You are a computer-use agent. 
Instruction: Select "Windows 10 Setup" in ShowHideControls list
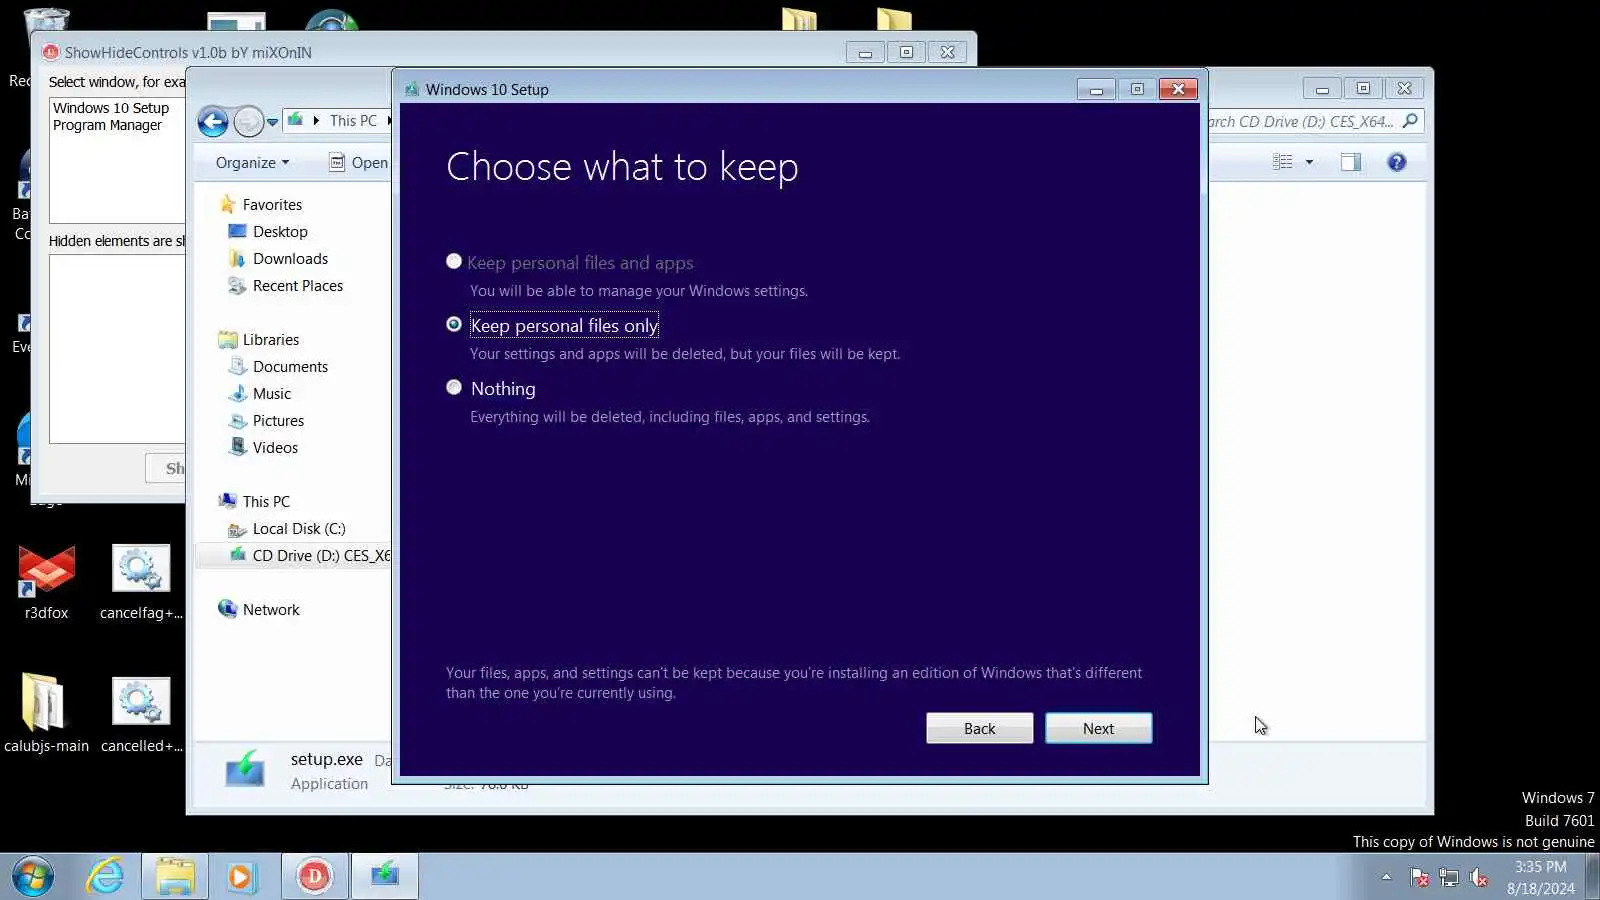[111, 108]
